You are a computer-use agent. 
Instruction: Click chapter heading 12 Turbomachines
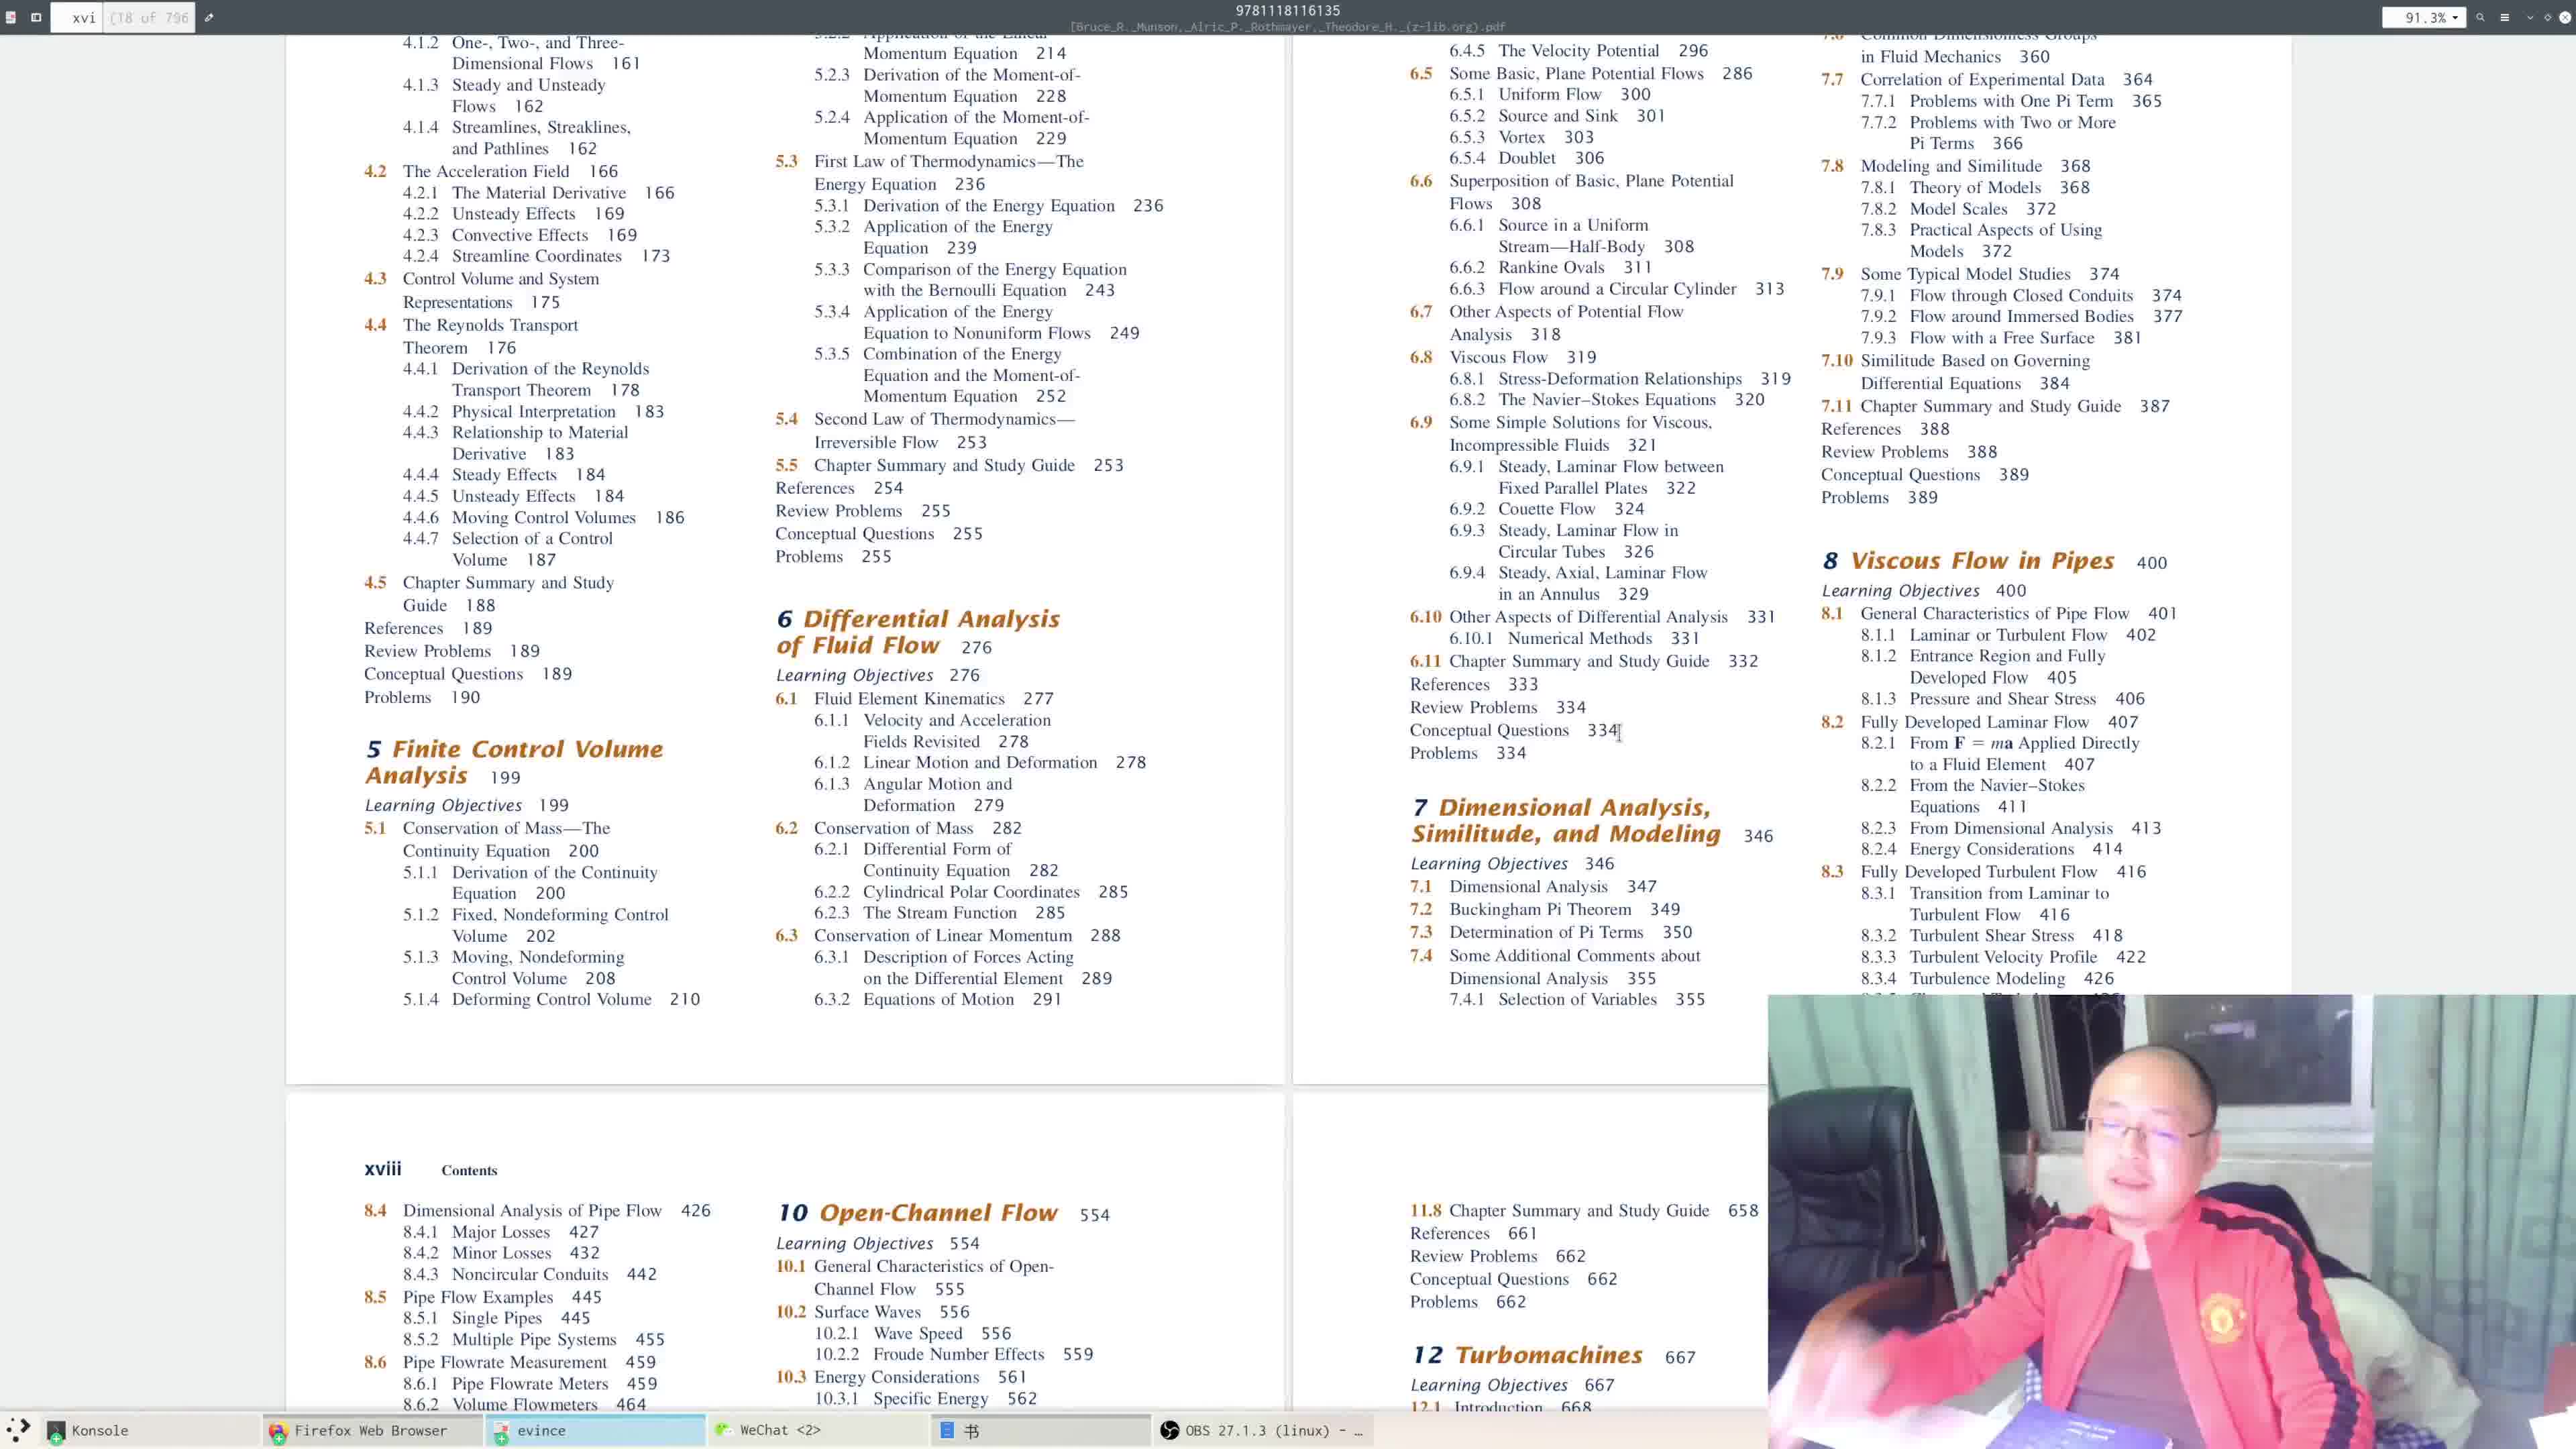1527,1354
